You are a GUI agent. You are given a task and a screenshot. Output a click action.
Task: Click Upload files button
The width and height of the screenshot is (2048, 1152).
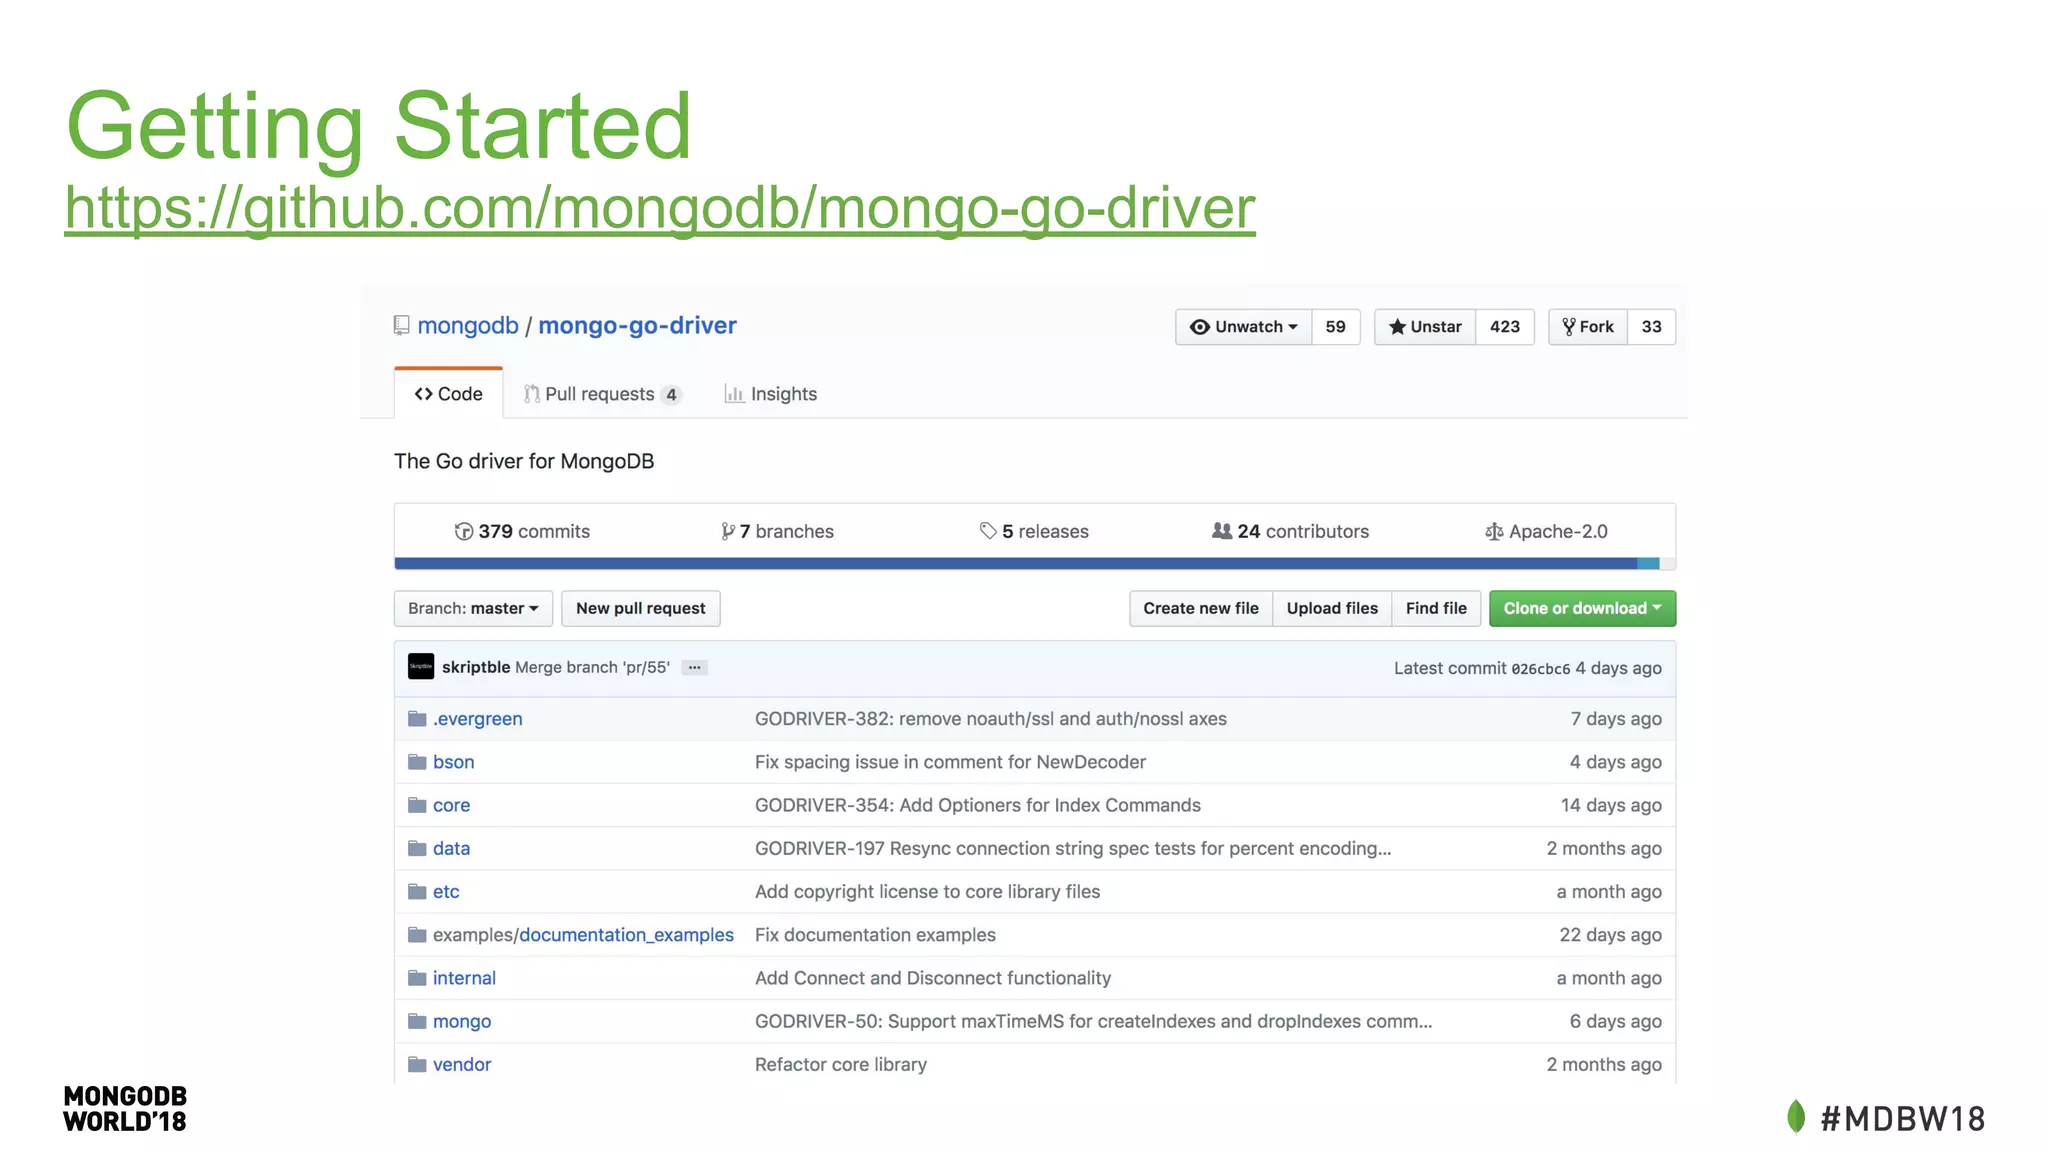pyautogui.click(x=1332, y=608)
